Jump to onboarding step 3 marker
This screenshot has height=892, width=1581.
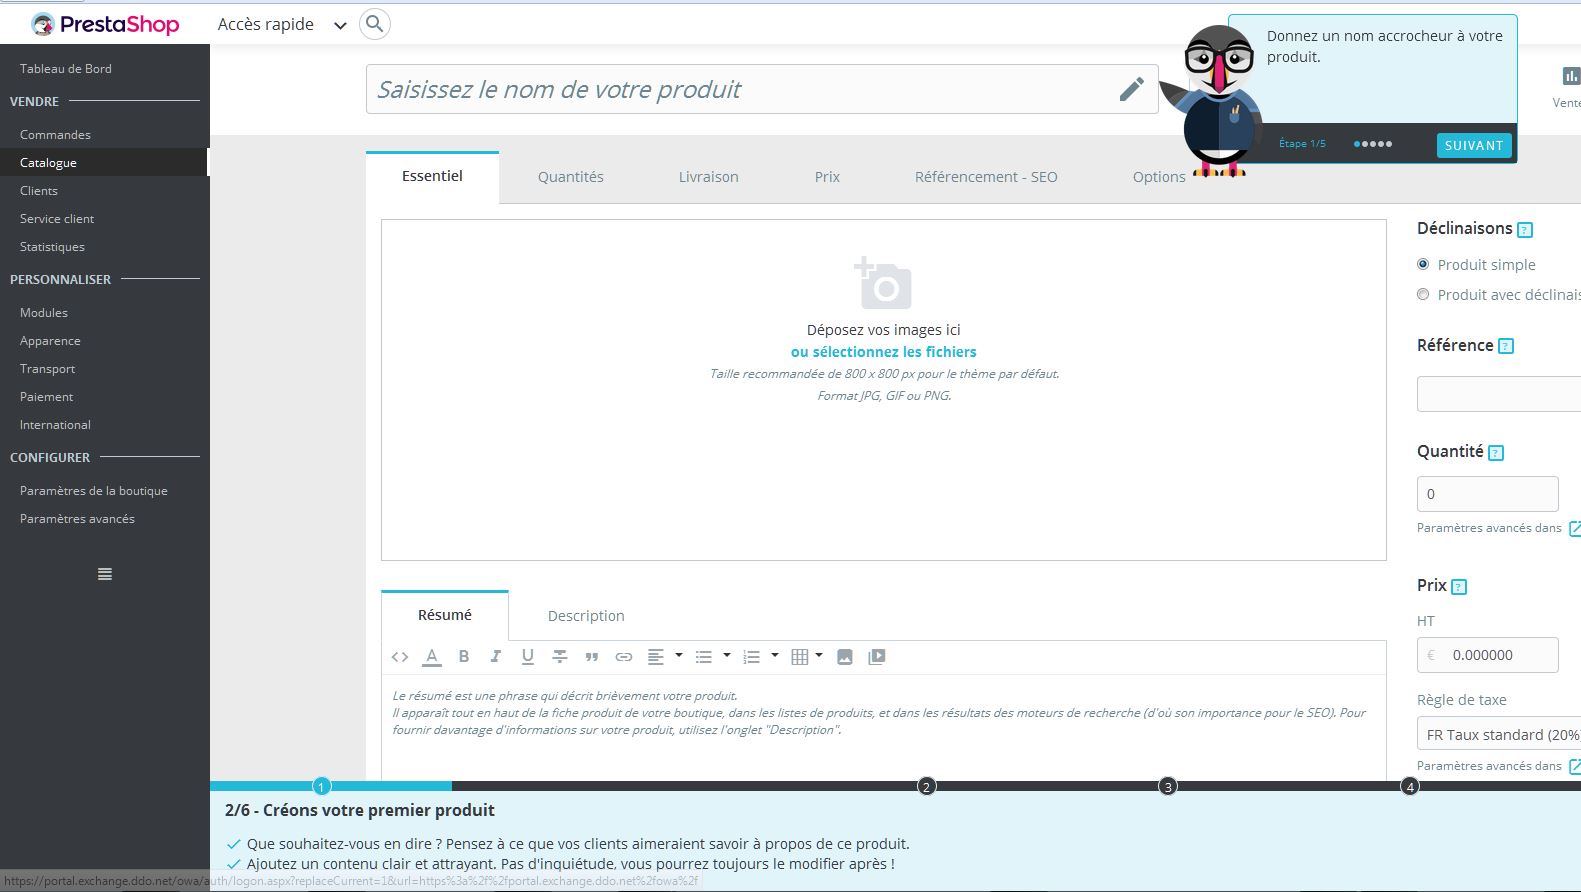1168,786
